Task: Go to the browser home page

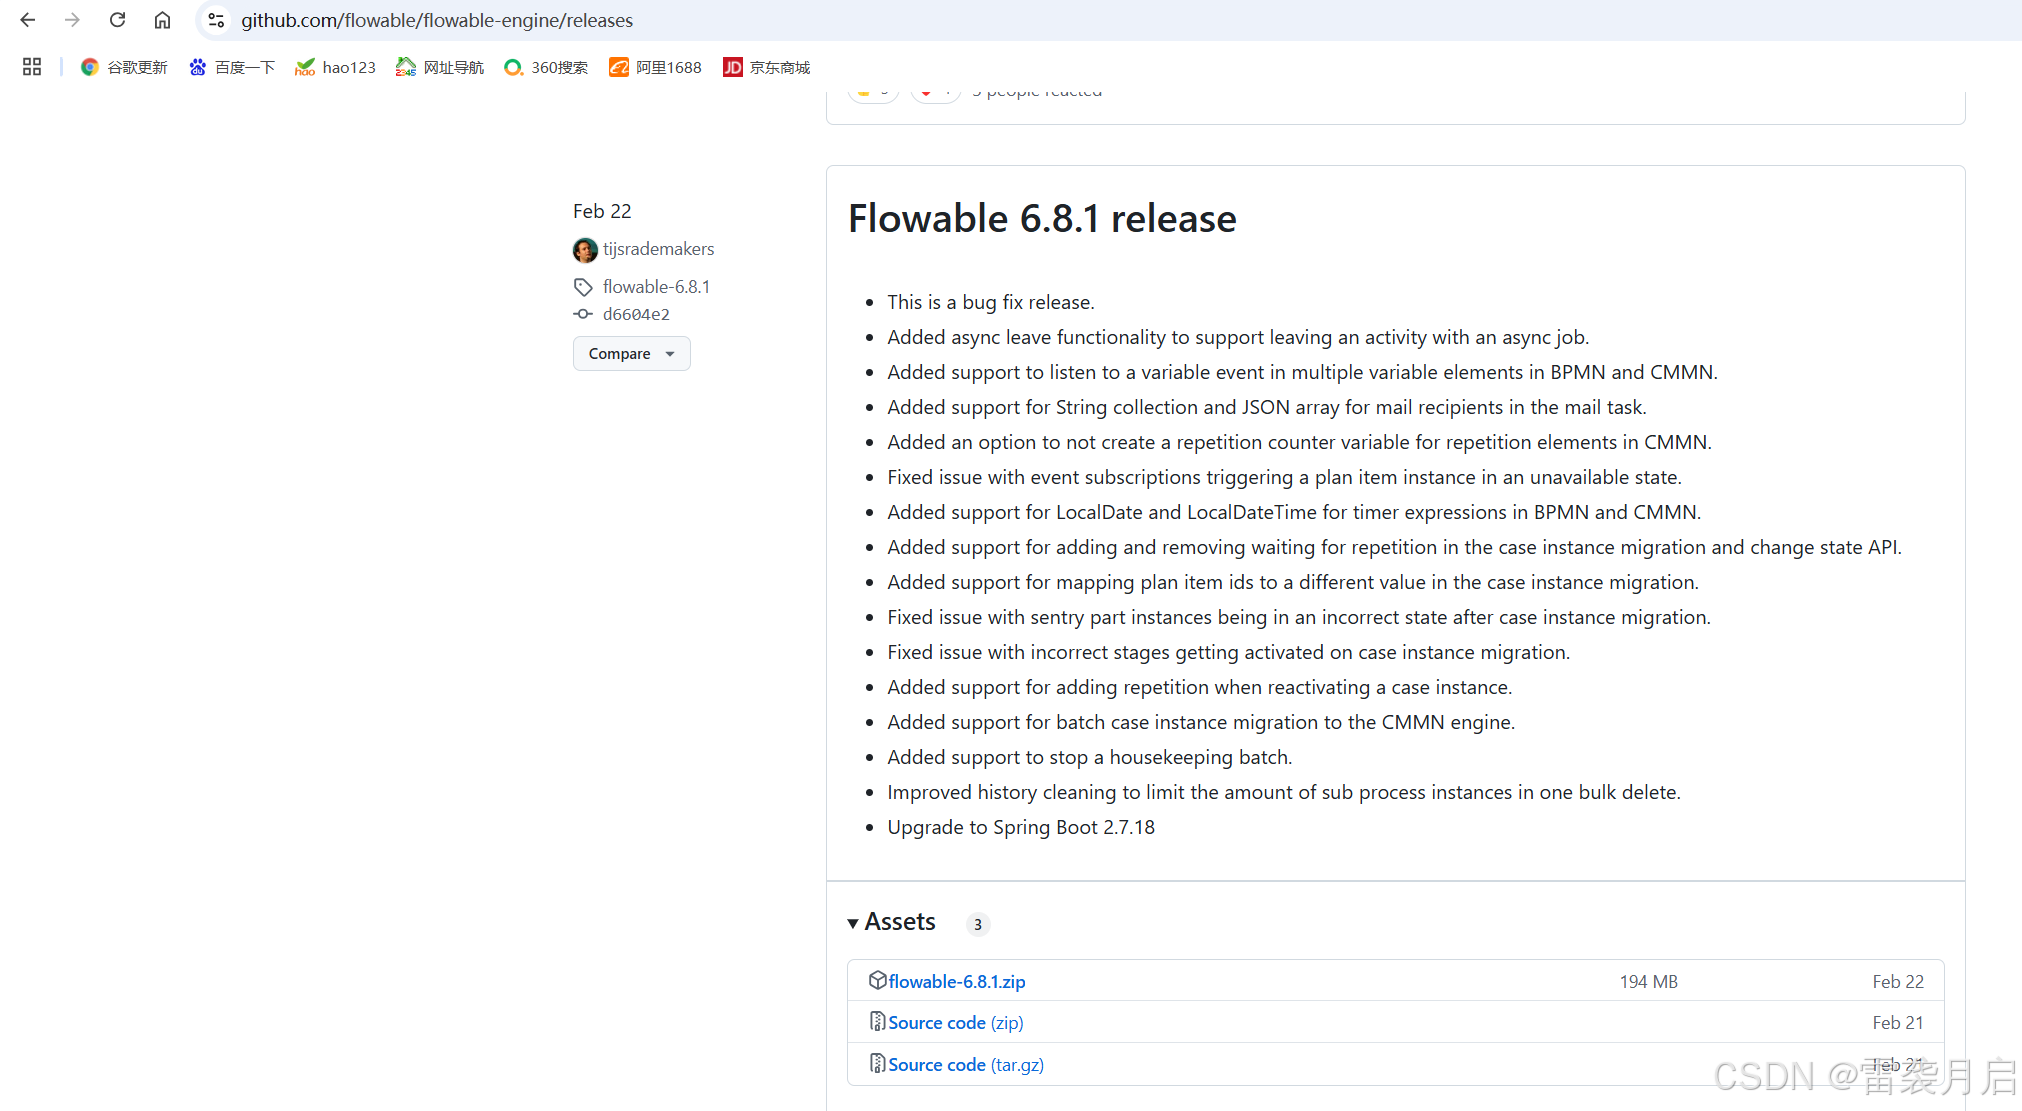Action: (x=162, y=20)
